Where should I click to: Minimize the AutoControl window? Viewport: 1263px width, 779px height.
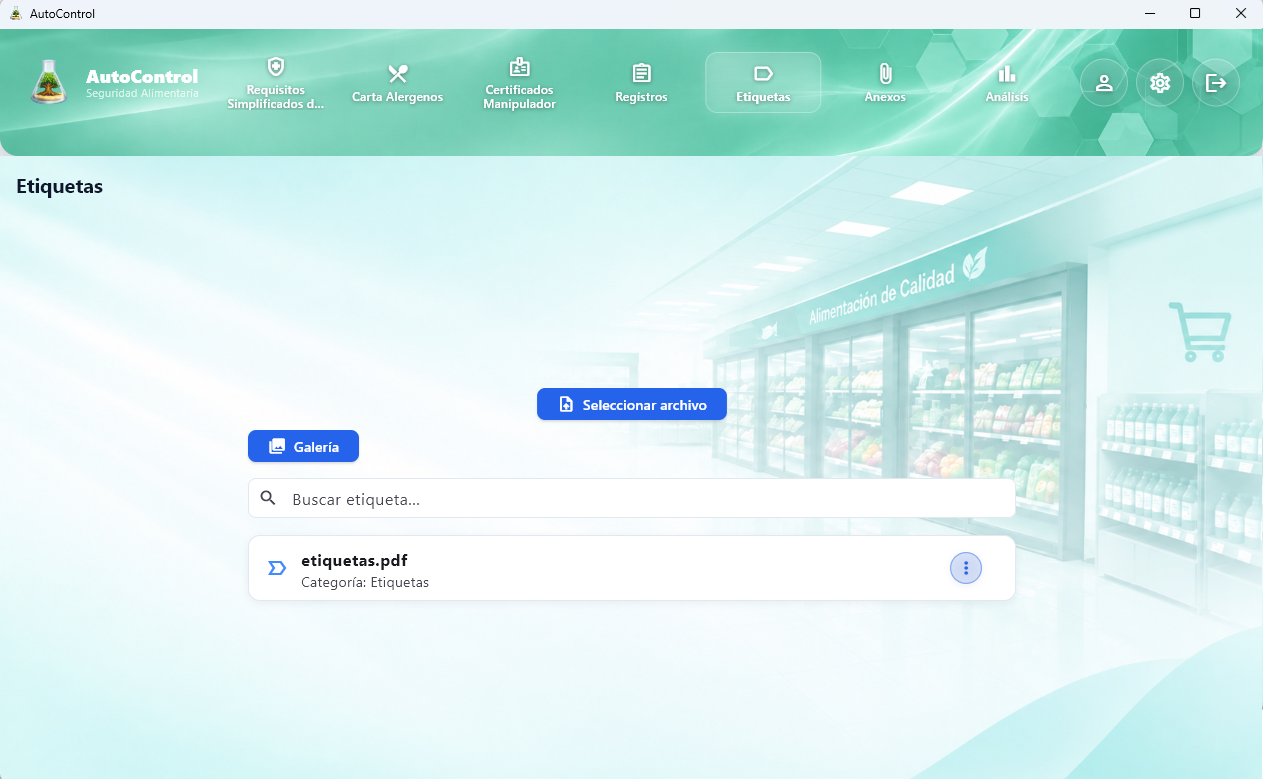1149,13
